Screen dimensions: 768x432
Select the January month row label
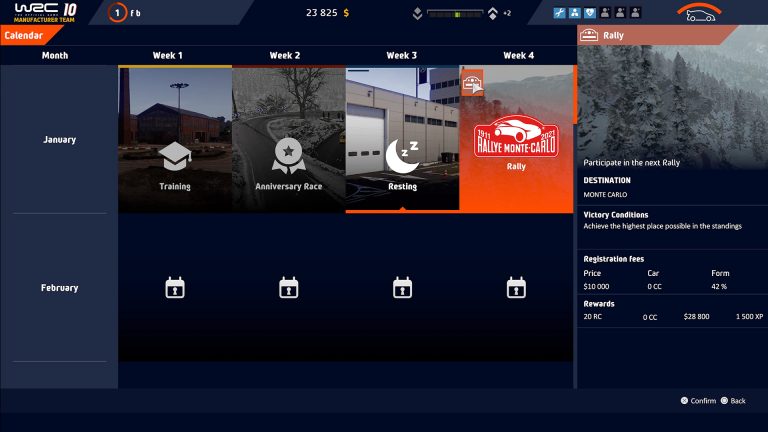click(59, 140)
